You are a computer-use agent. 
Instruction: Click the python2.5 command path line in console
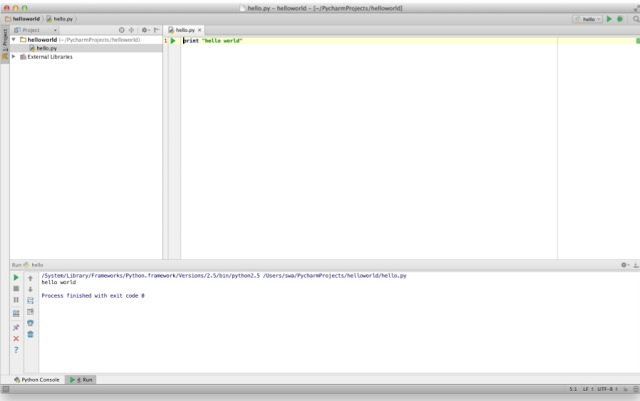224,276
